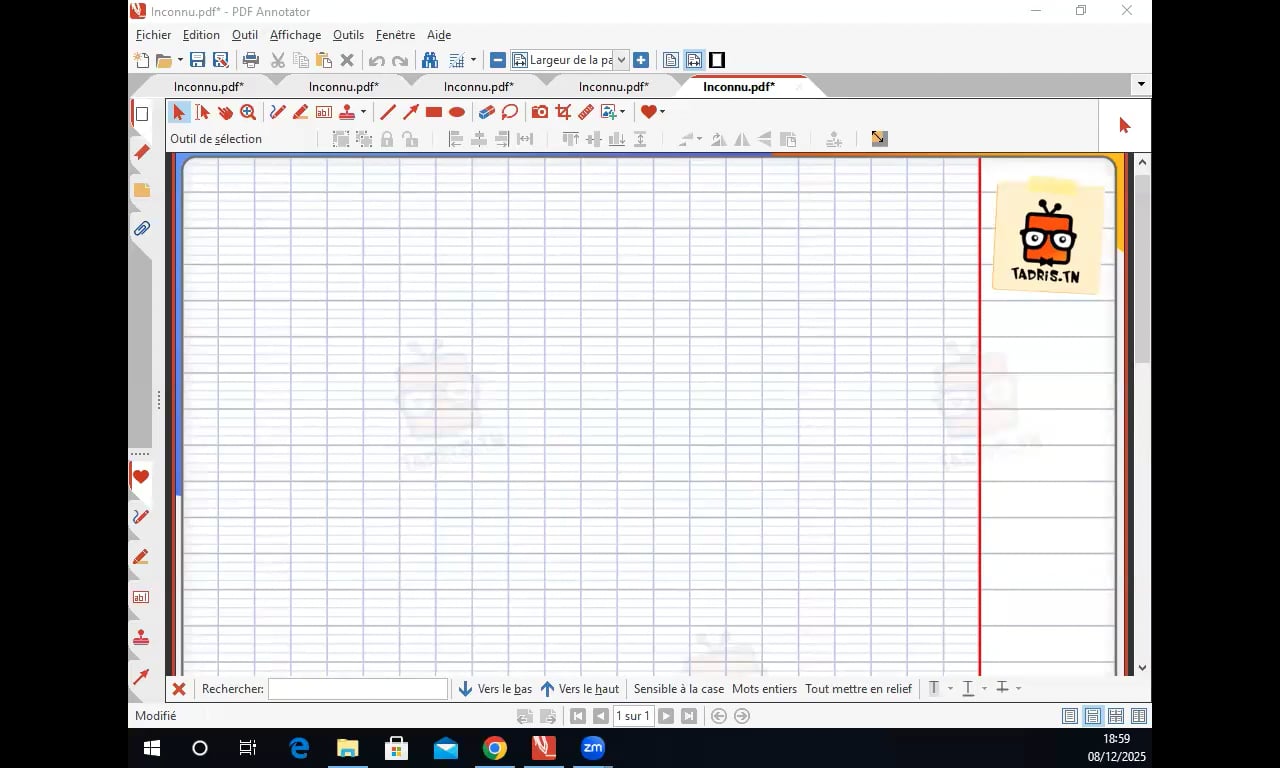The width and height of the screenshot is (1280, 768).
Task: Toggle "Mots entiers" search option
Action: click(x=764, y=689)
